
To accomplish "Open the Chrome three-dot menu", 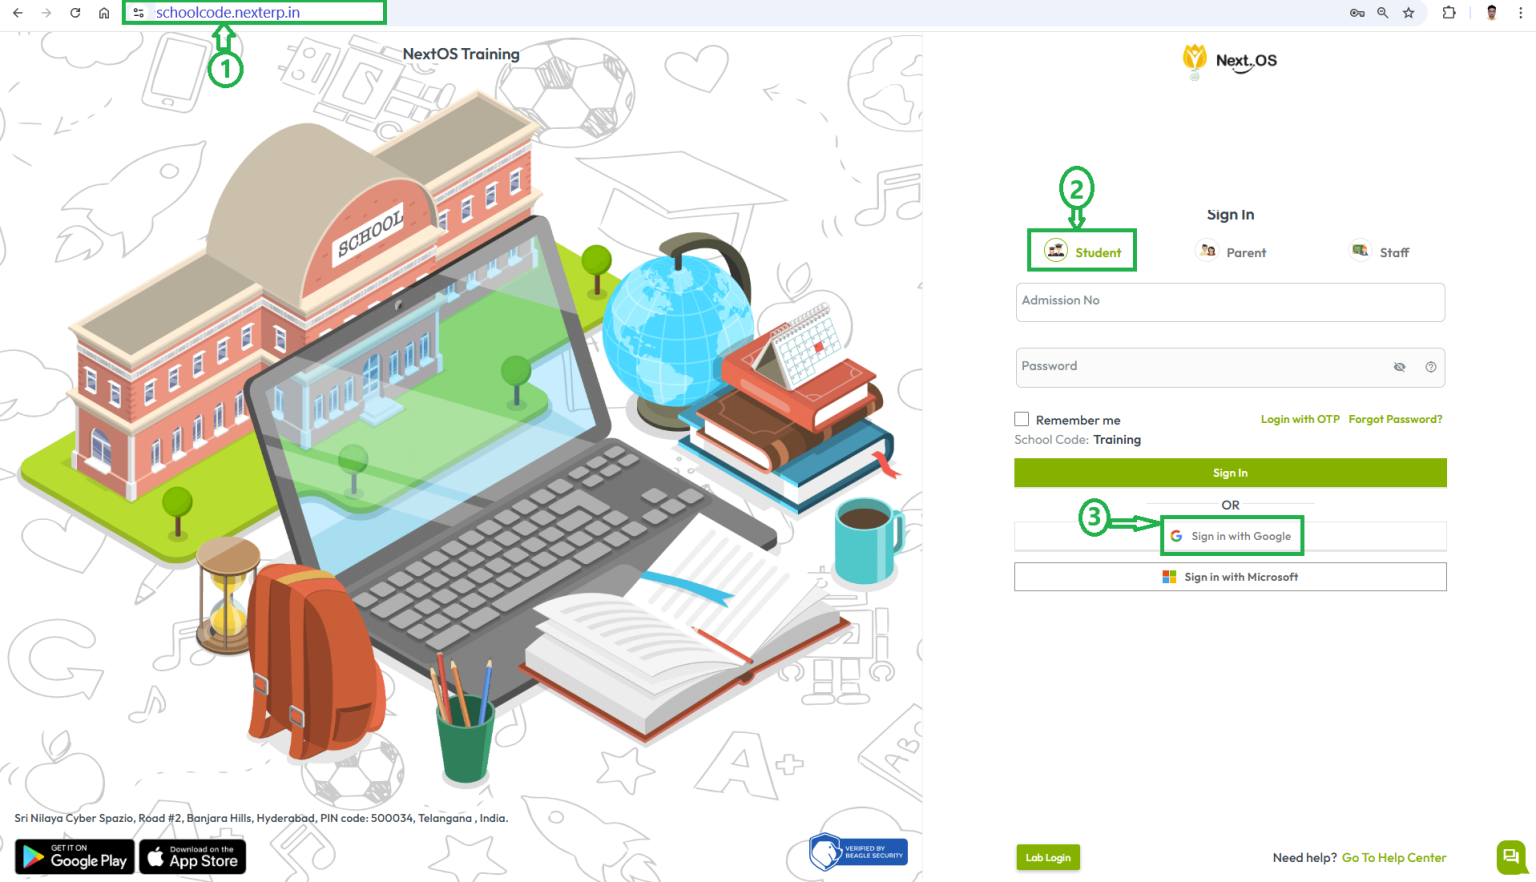I will coord(1521,12).
